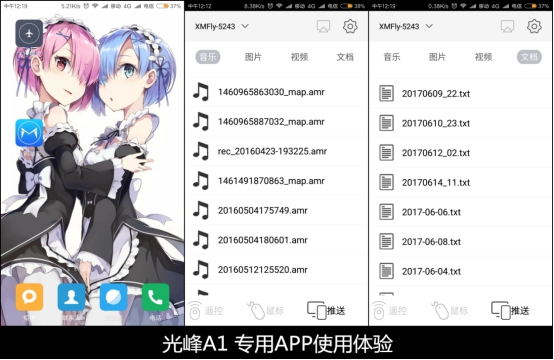
Task: Expand XMFly-5243 device dropdown in music screen
Action: (x=222, y=26)
